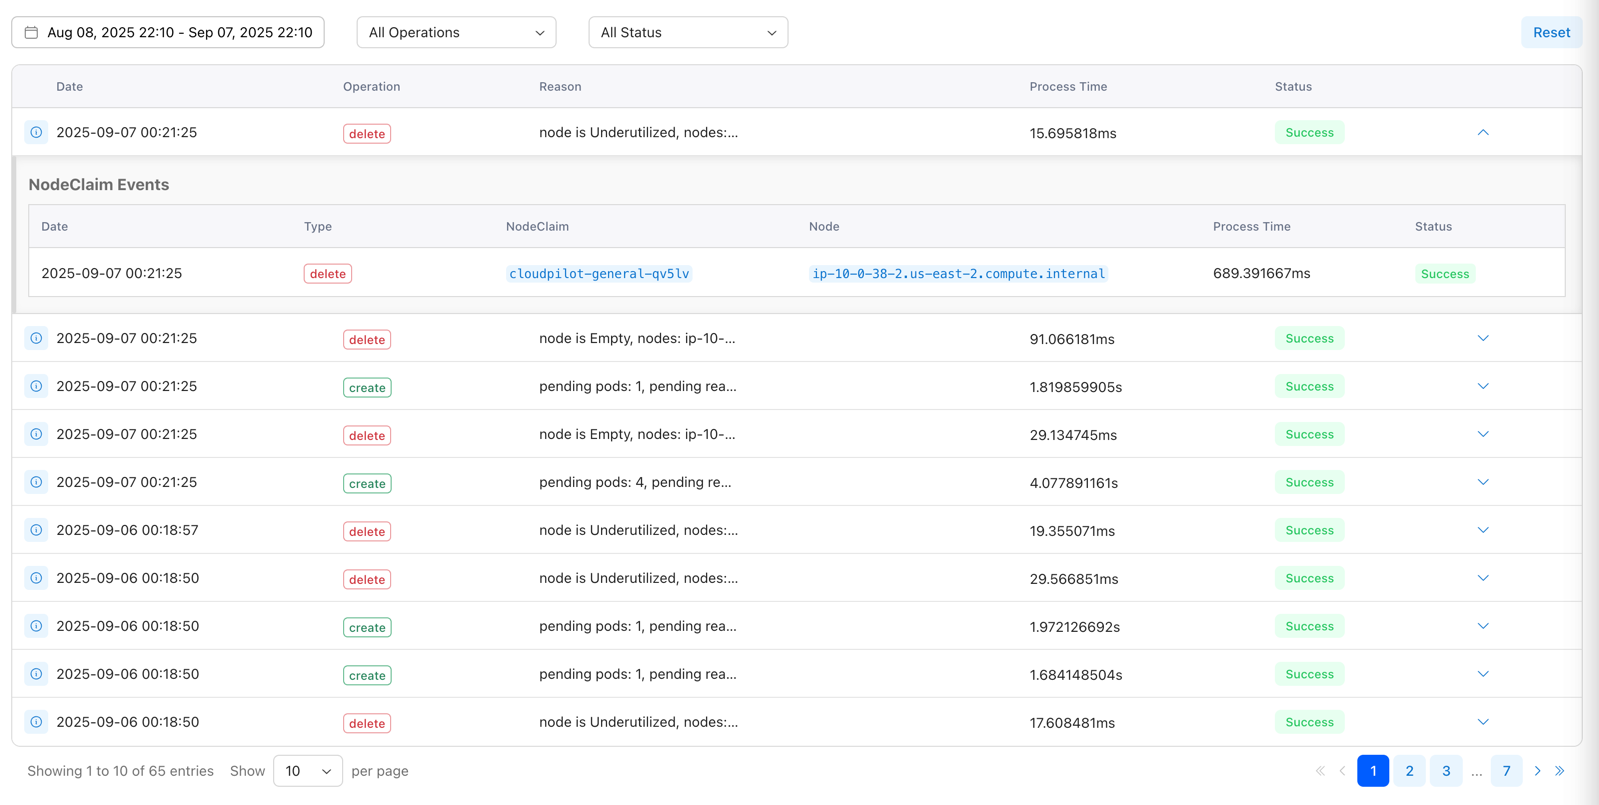
Task: Click the NodeClaim Events heading
Action: click(99, 184)
